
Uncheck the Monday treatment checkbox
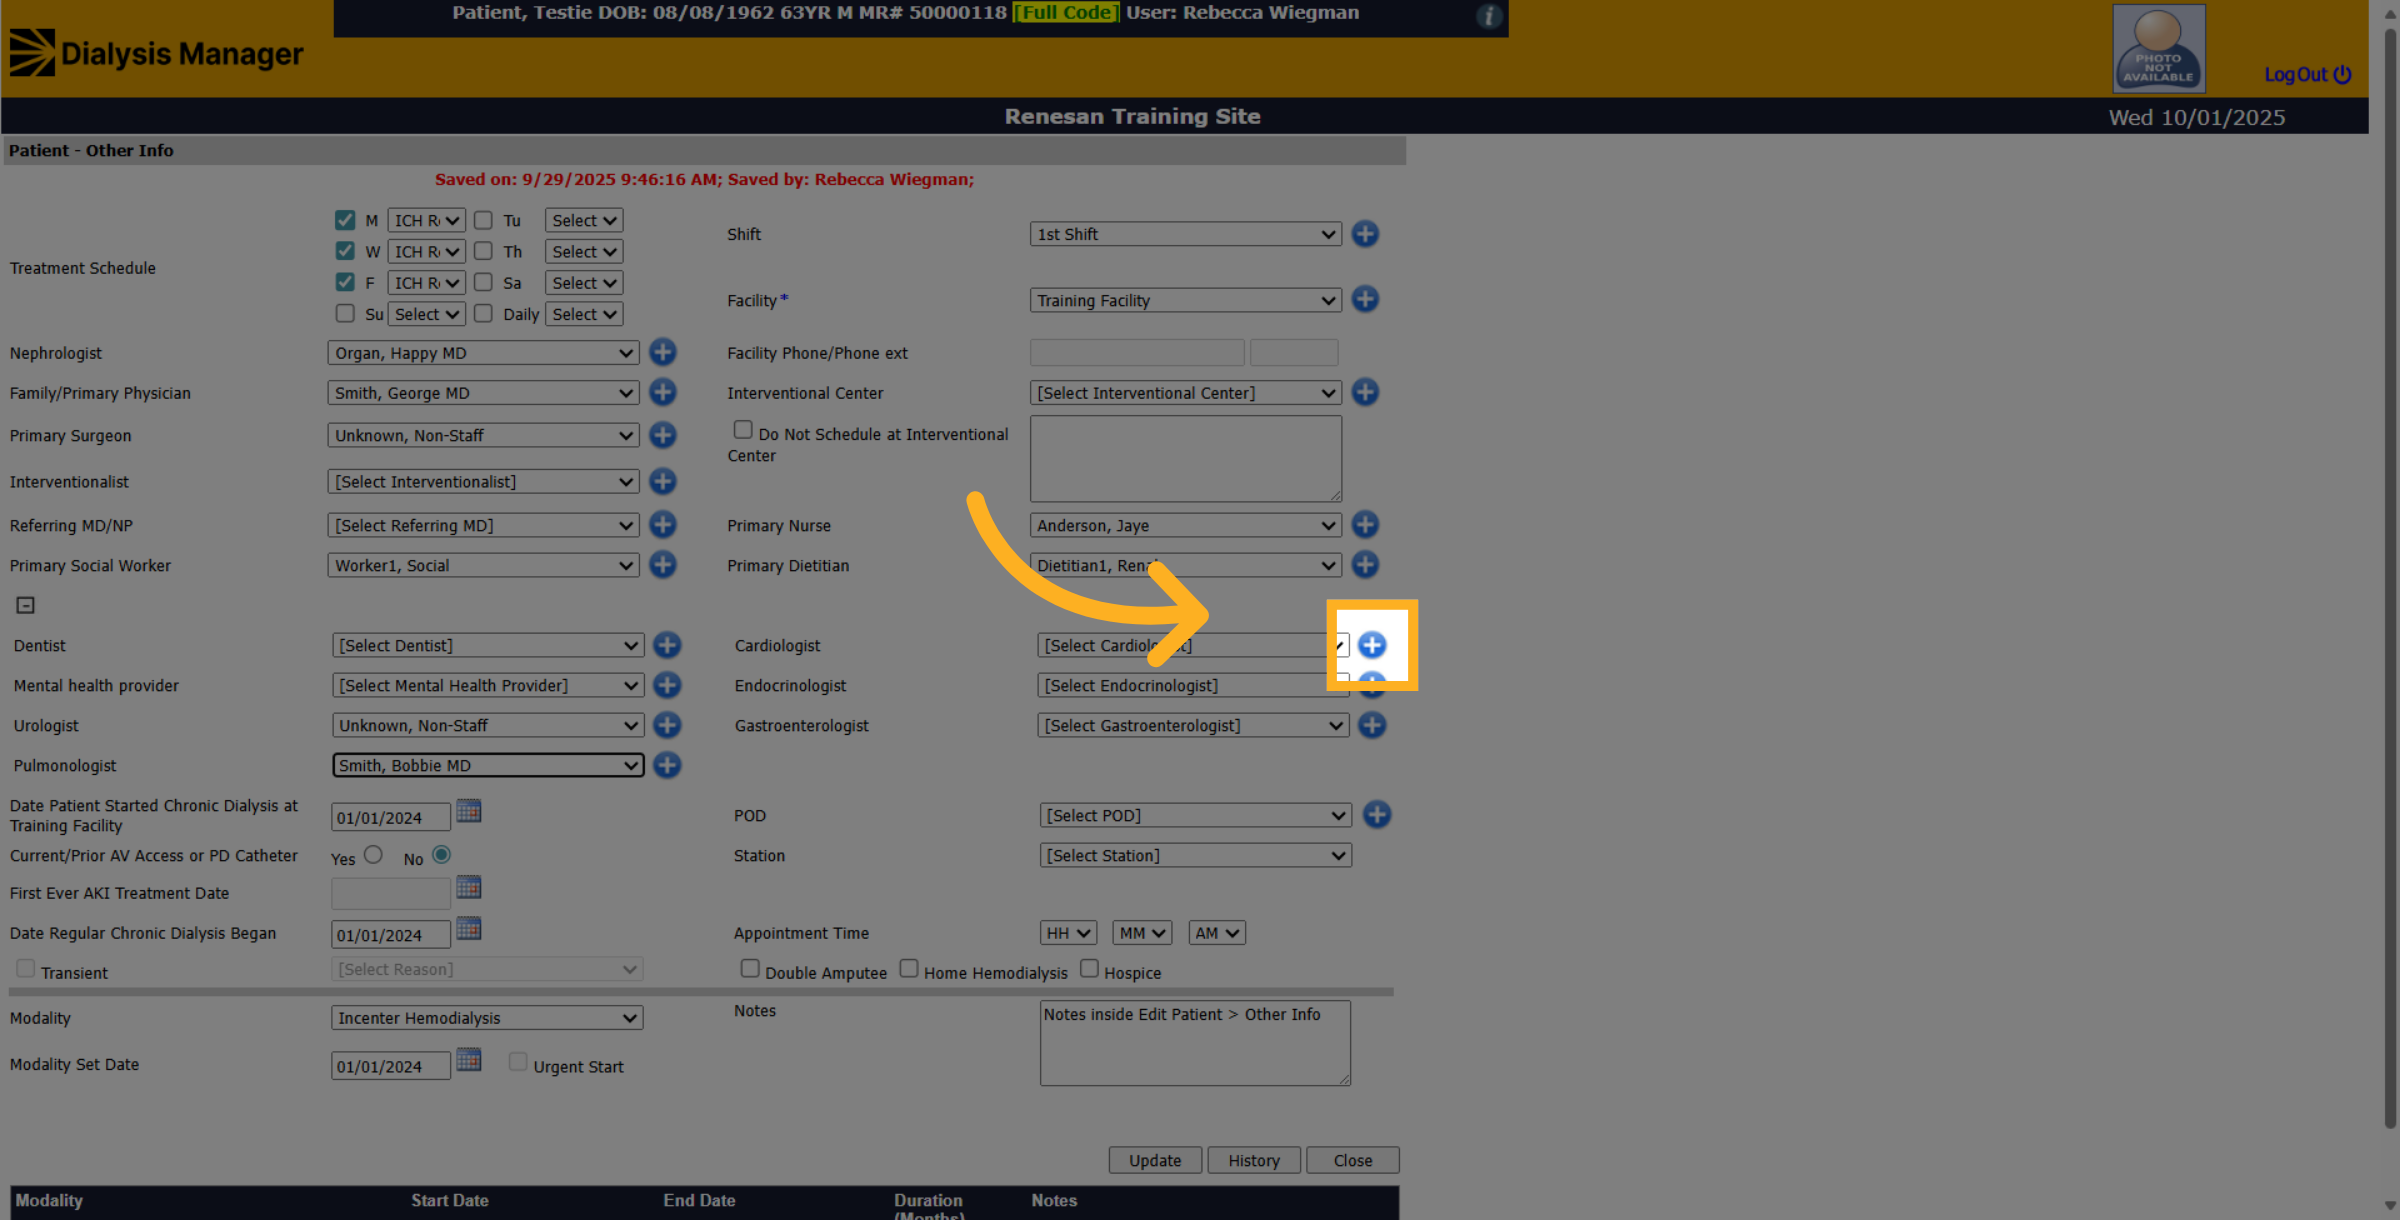(345, 220)
